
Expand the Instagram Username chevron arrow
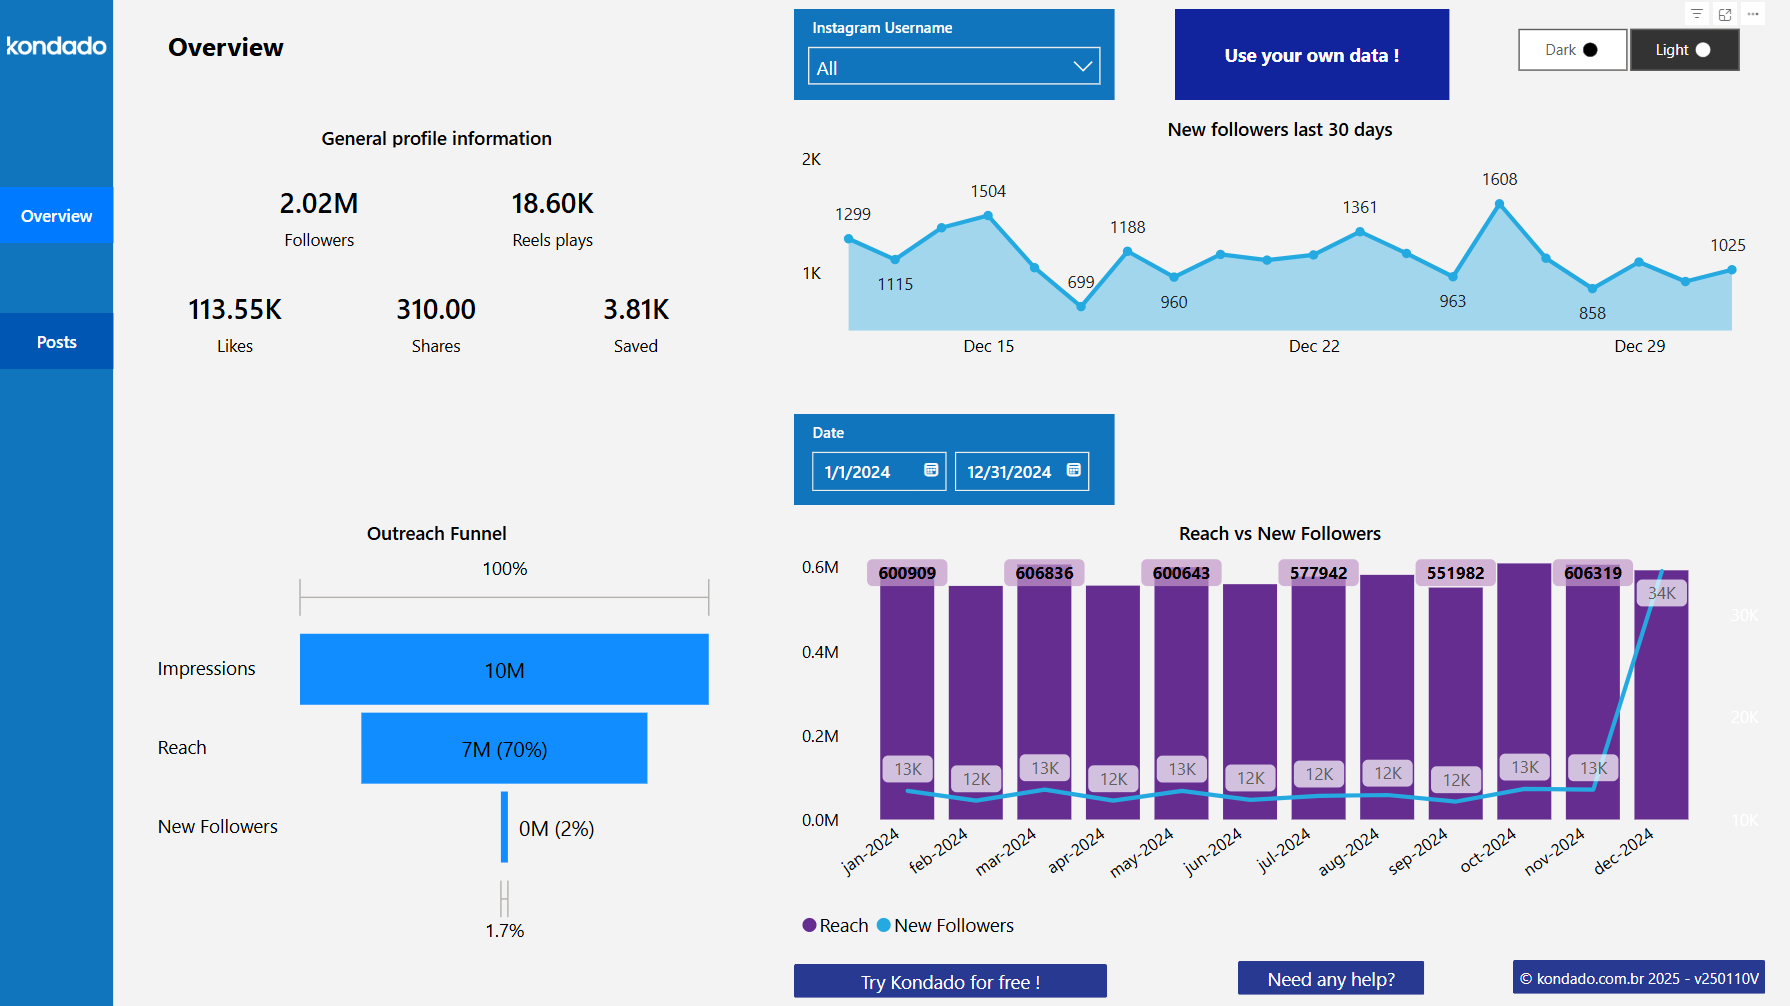coord(1081,66)
